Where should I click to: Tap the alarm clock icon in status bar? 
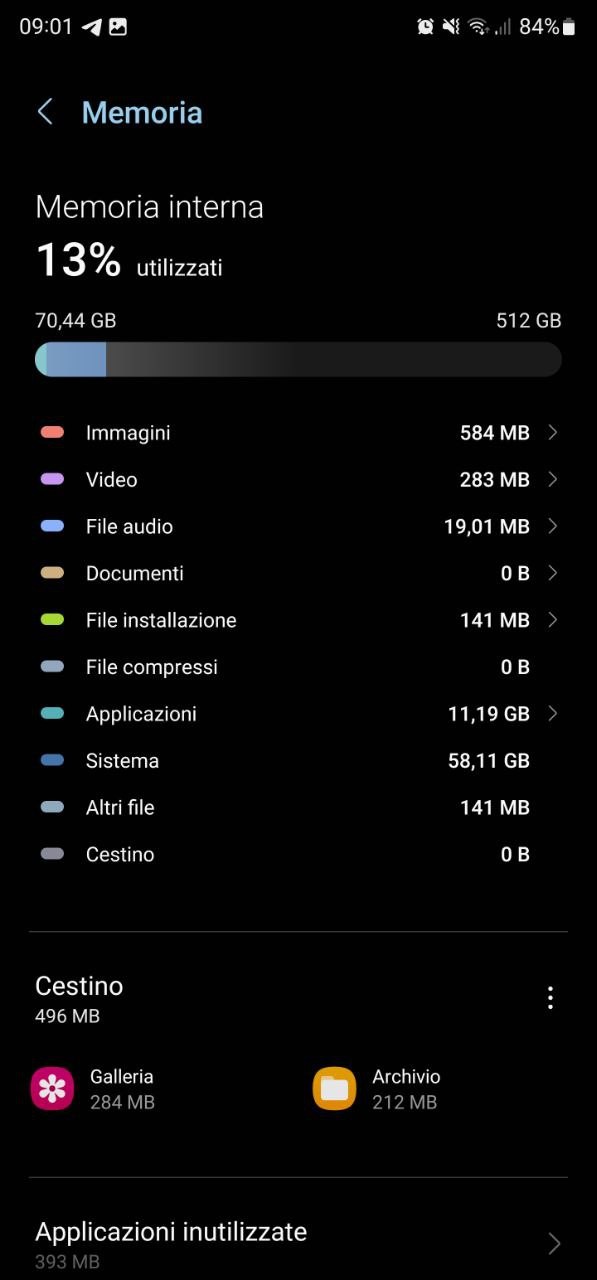pos(426,27)
